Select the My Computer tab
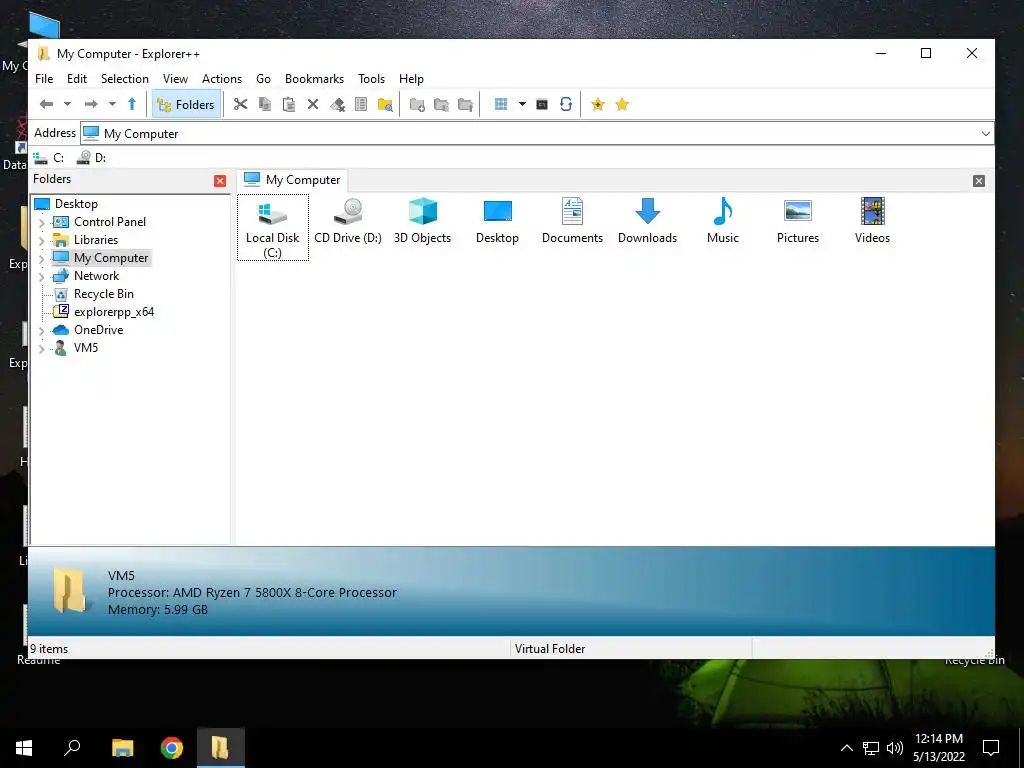 pos(293,180)
